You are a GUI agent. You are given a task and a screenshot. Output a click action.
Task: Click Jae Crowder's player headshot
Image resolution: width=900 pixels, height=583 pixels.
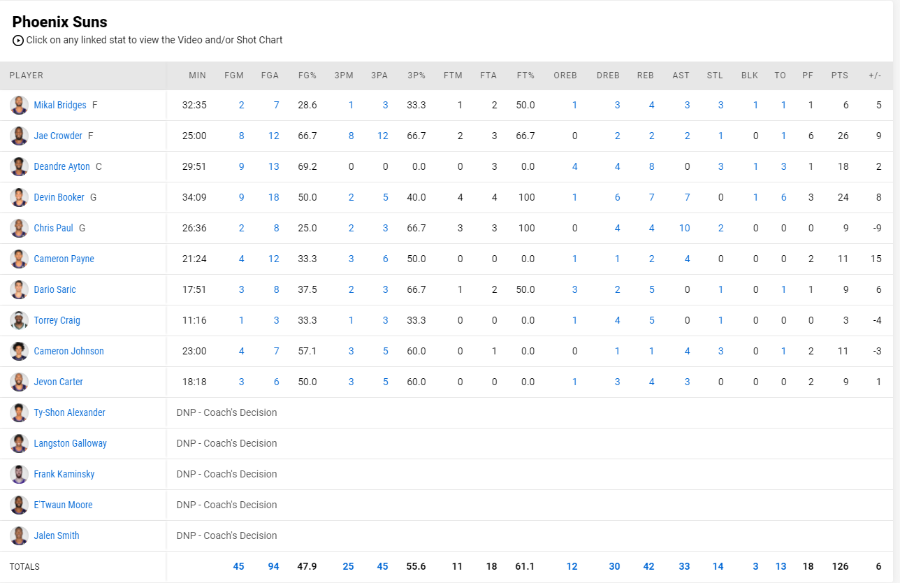click(x=19, y=136)
